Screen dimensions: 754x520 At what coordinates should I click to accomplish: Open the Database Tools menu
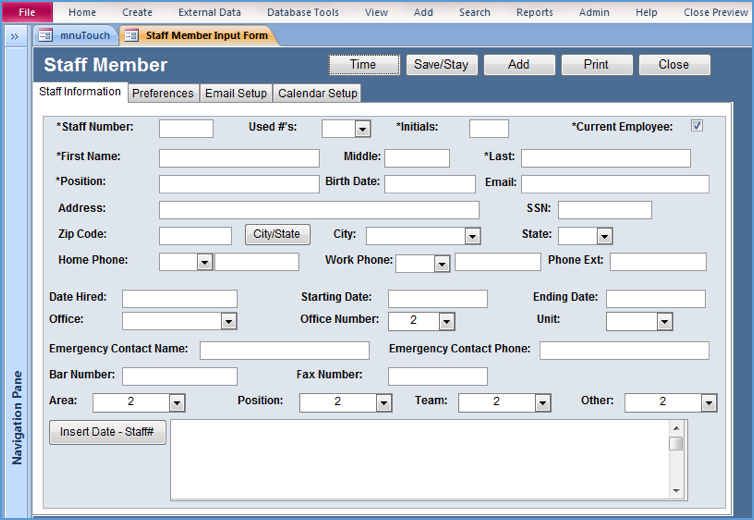(x=302, y=12)
